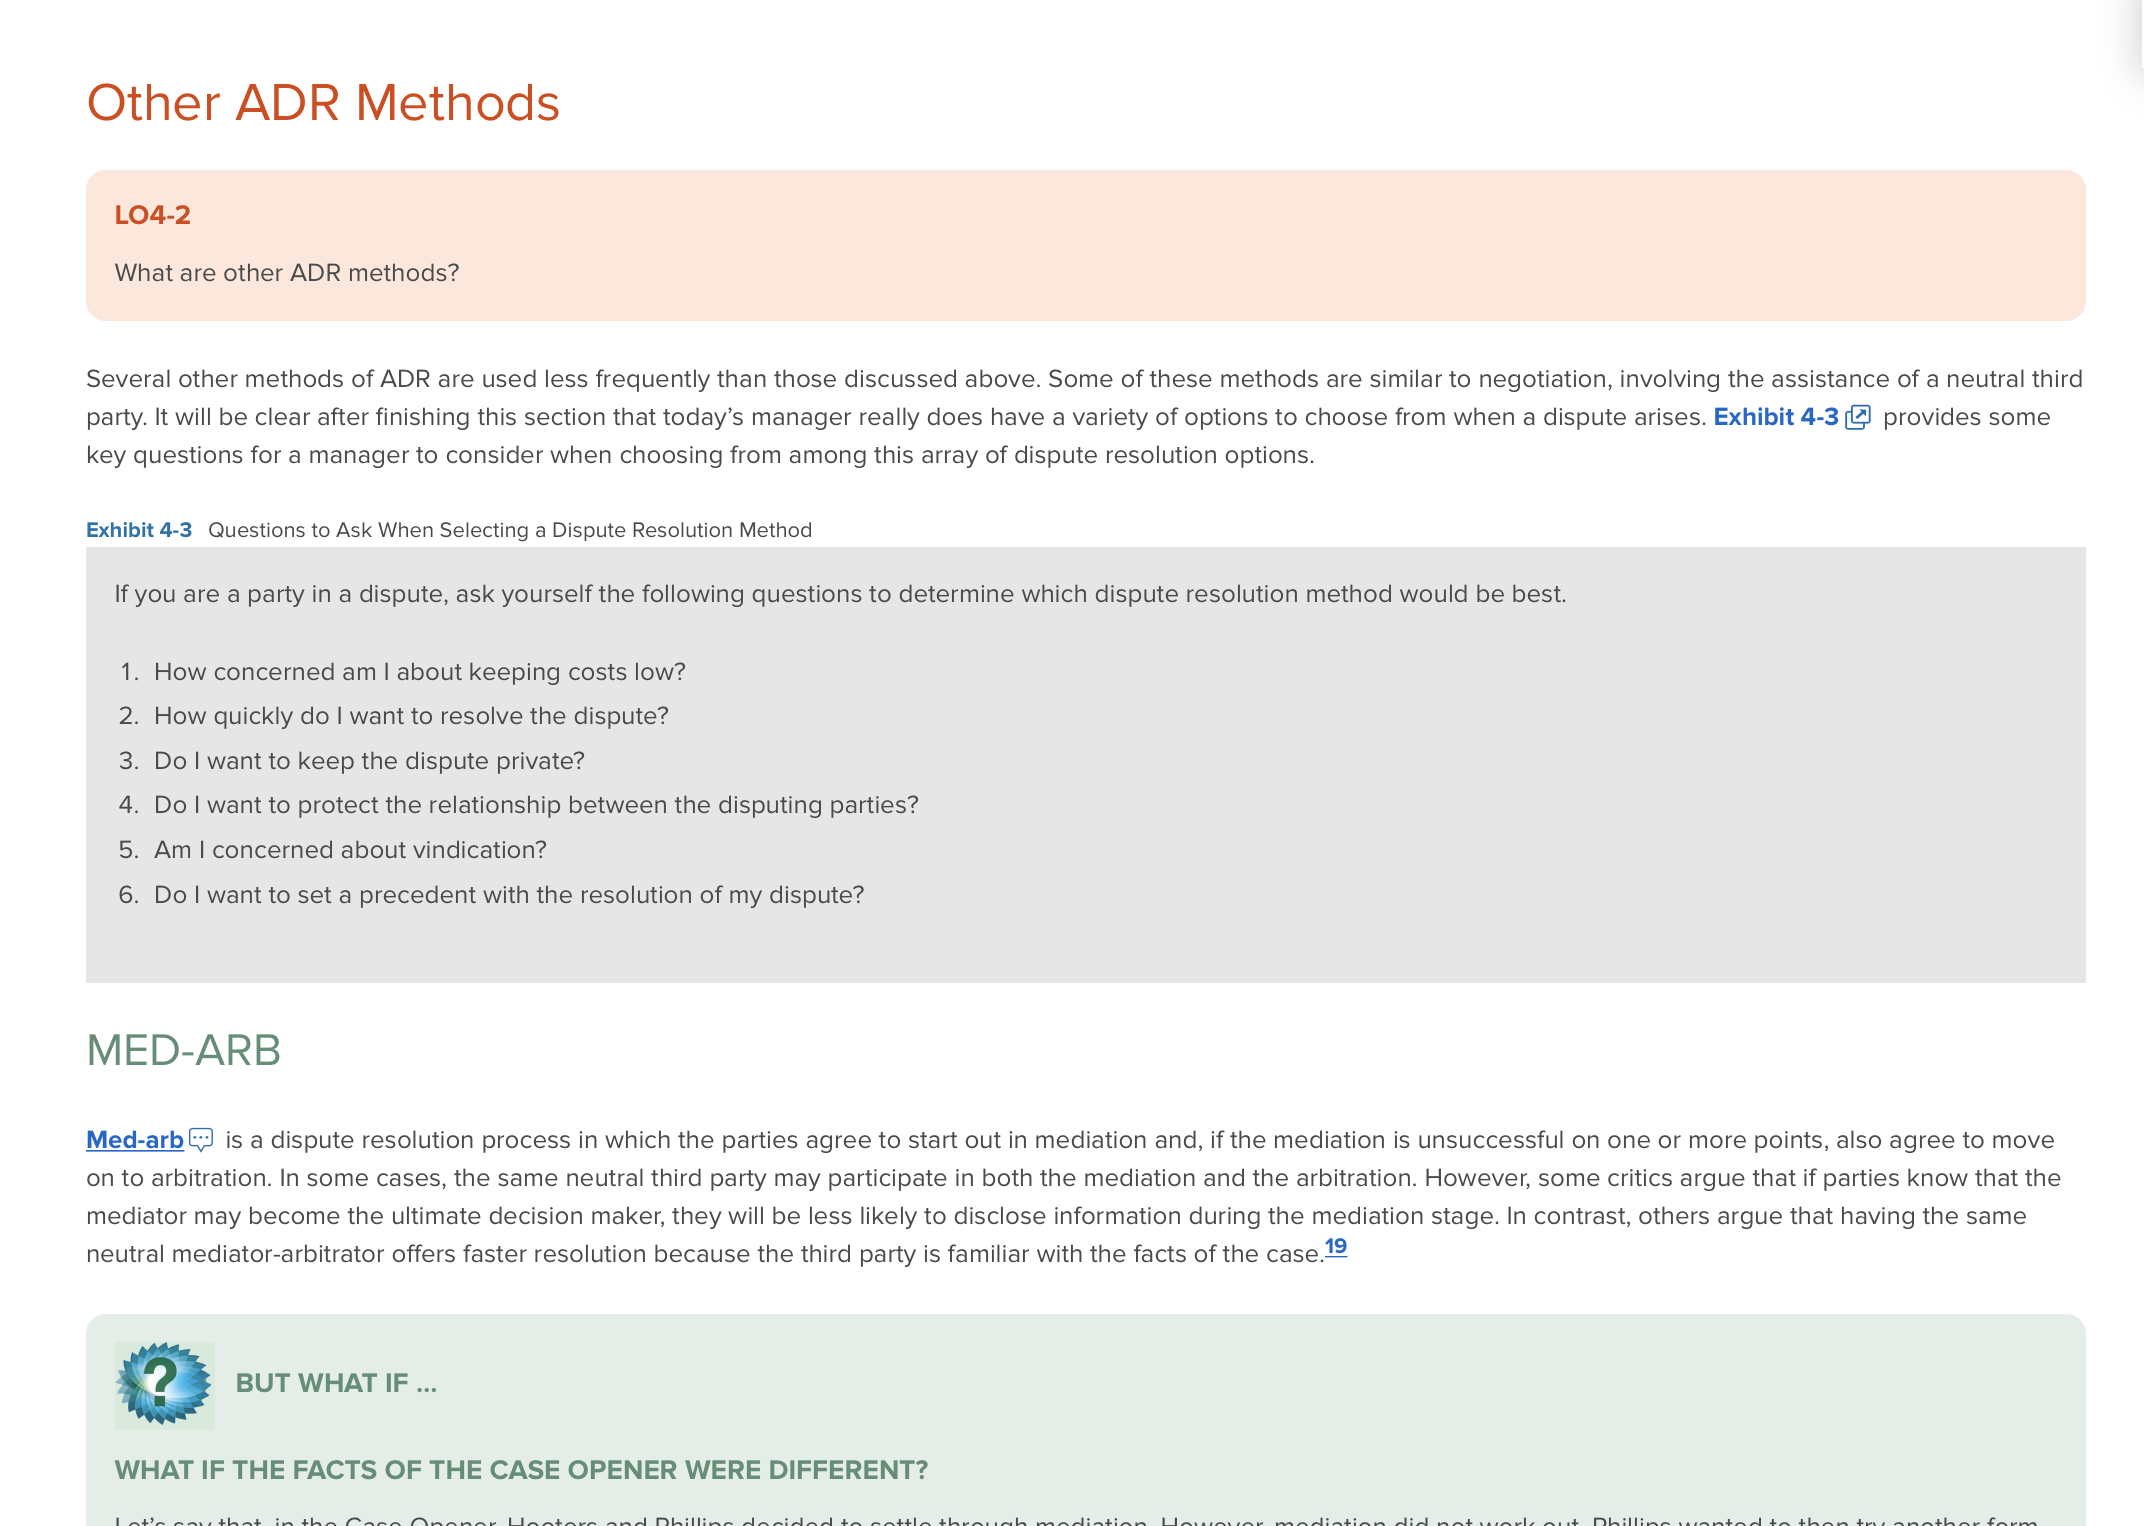
Task: Click the Med-arb definition speech bubble icon
Action: 201,1140
